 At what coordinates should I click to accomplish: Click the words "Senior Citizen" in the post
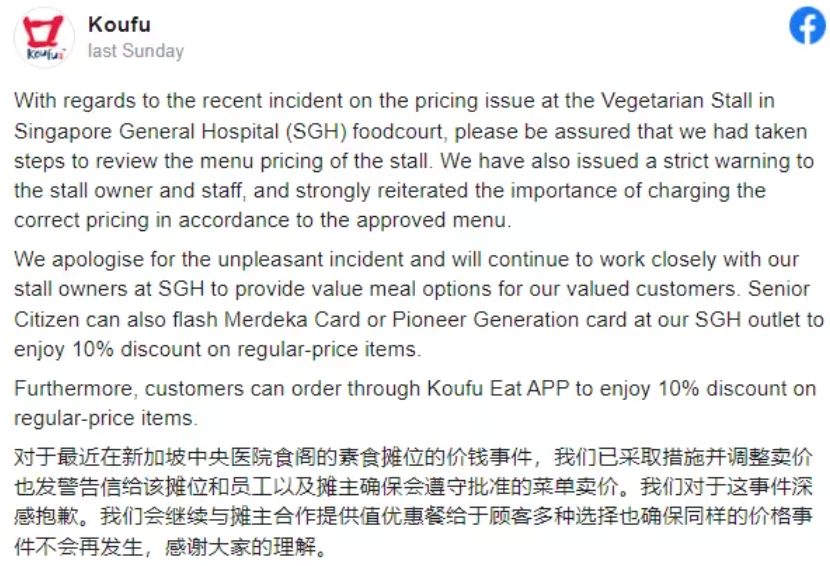click(778, 289)
